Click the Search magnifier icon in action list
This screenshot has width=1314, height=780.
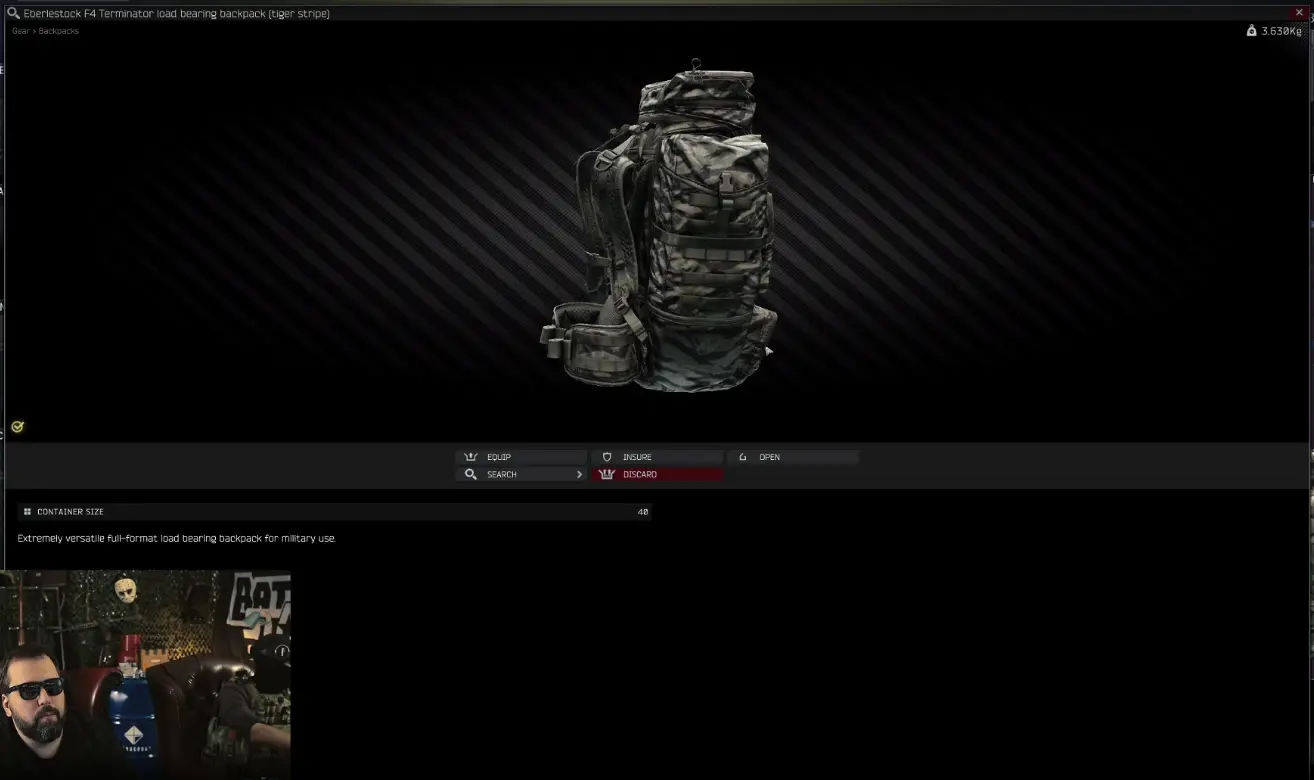[x=471, y=474]
